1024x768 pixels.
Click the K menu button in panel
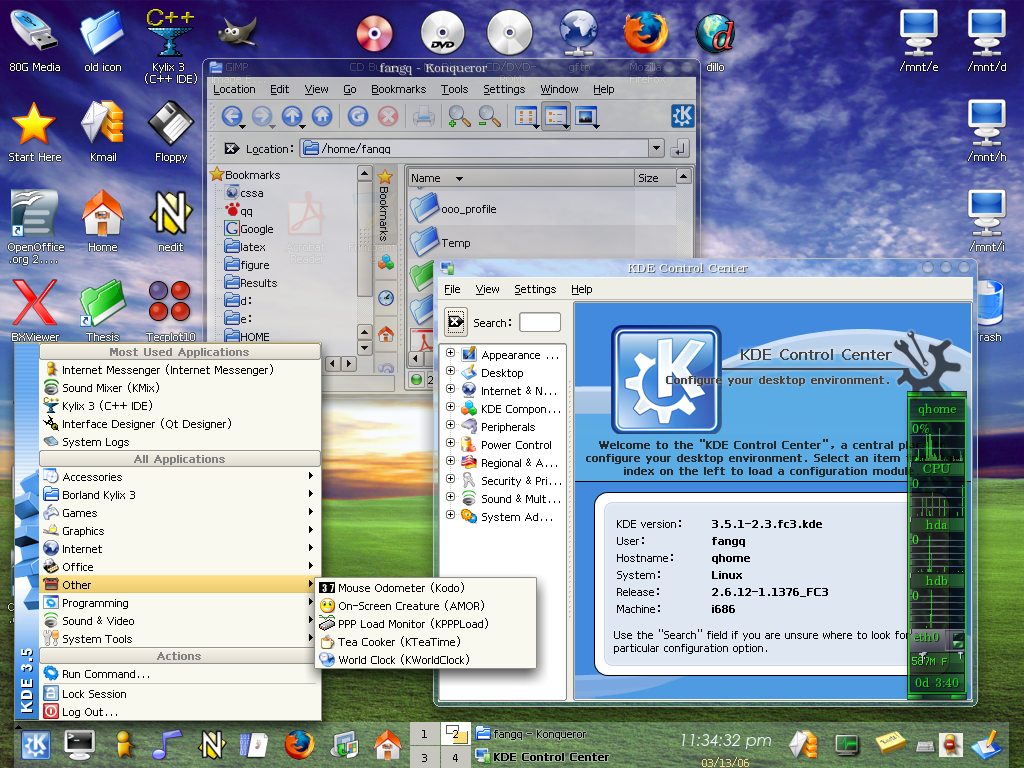pos(35,744)
